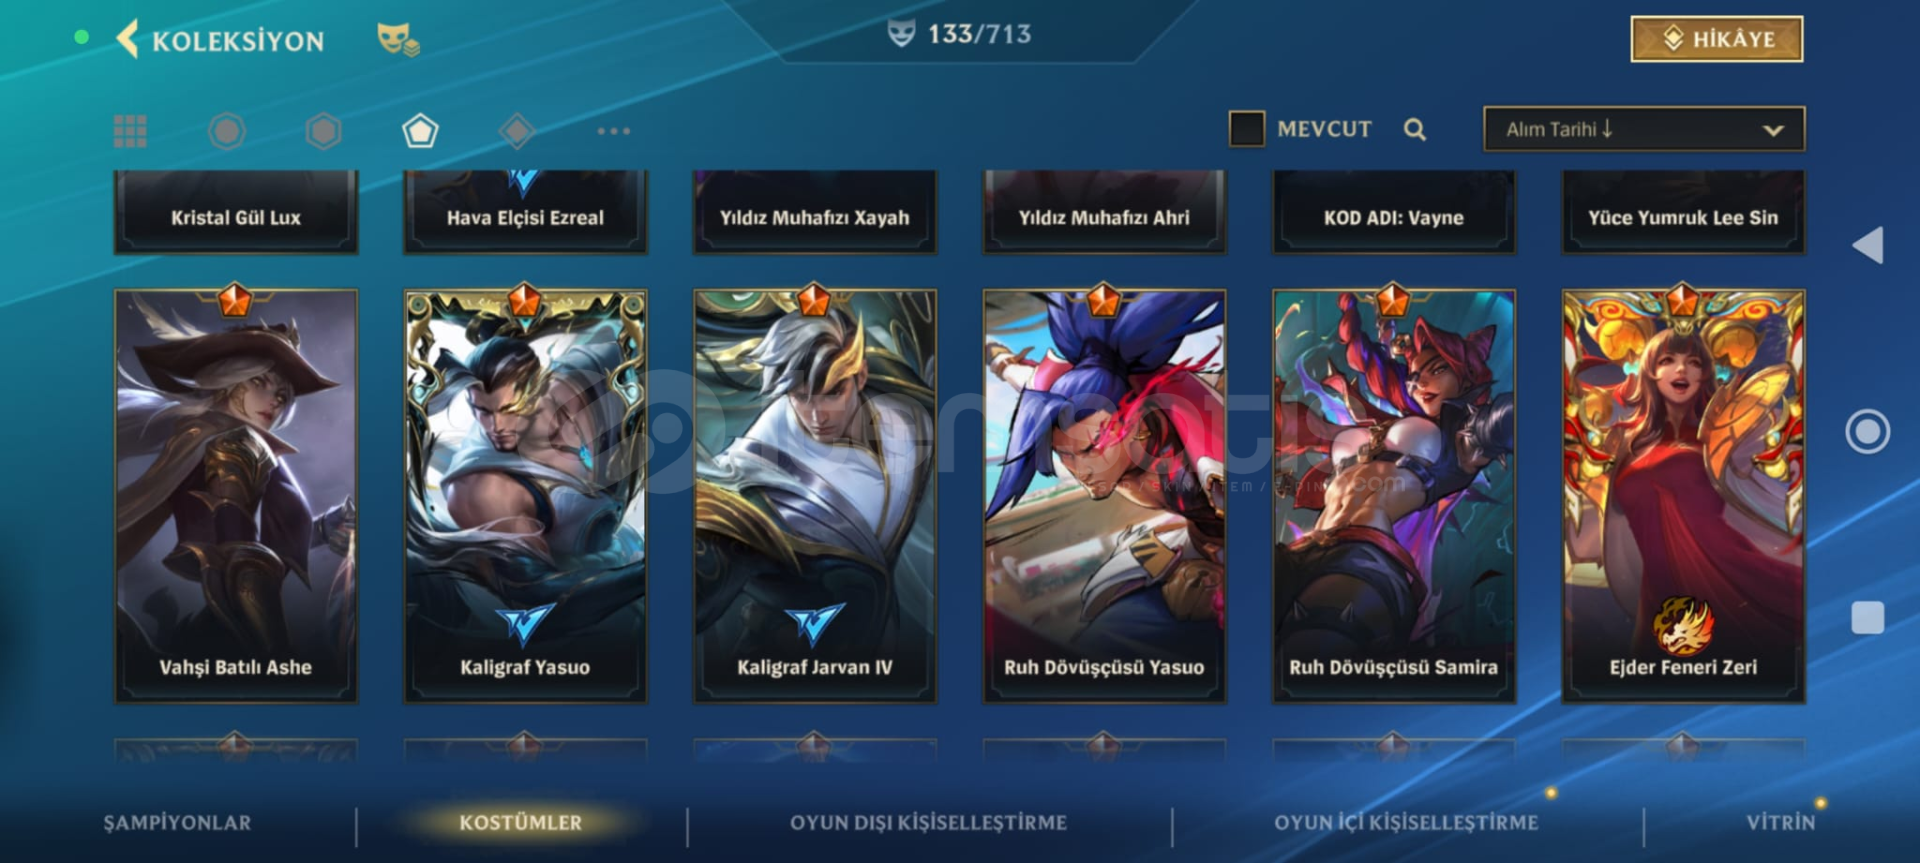
Task: Select the hexagon rarity filter icon
Action: 323,131
